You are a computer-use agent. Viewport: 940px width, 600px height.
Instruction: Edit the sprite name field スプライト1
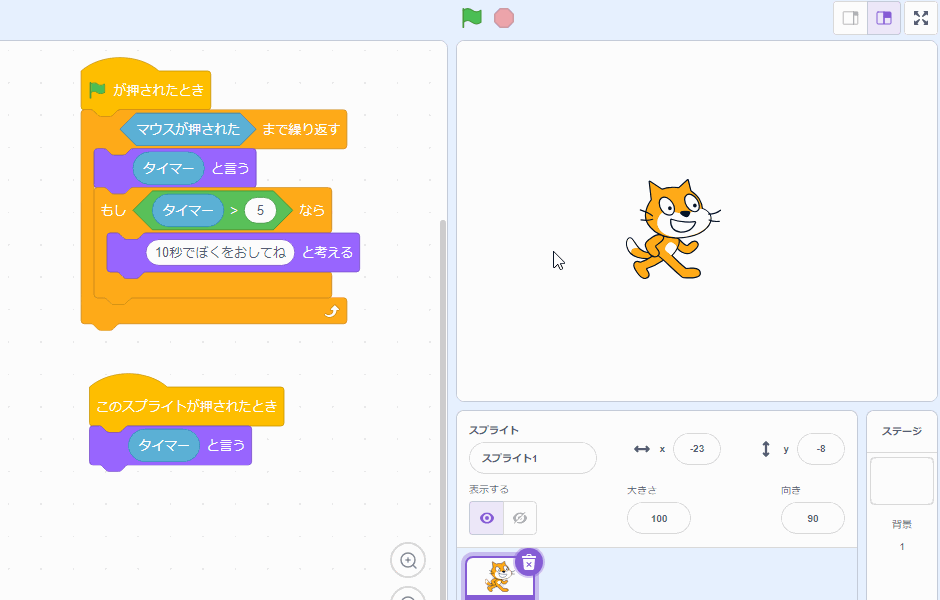point(533,458)
